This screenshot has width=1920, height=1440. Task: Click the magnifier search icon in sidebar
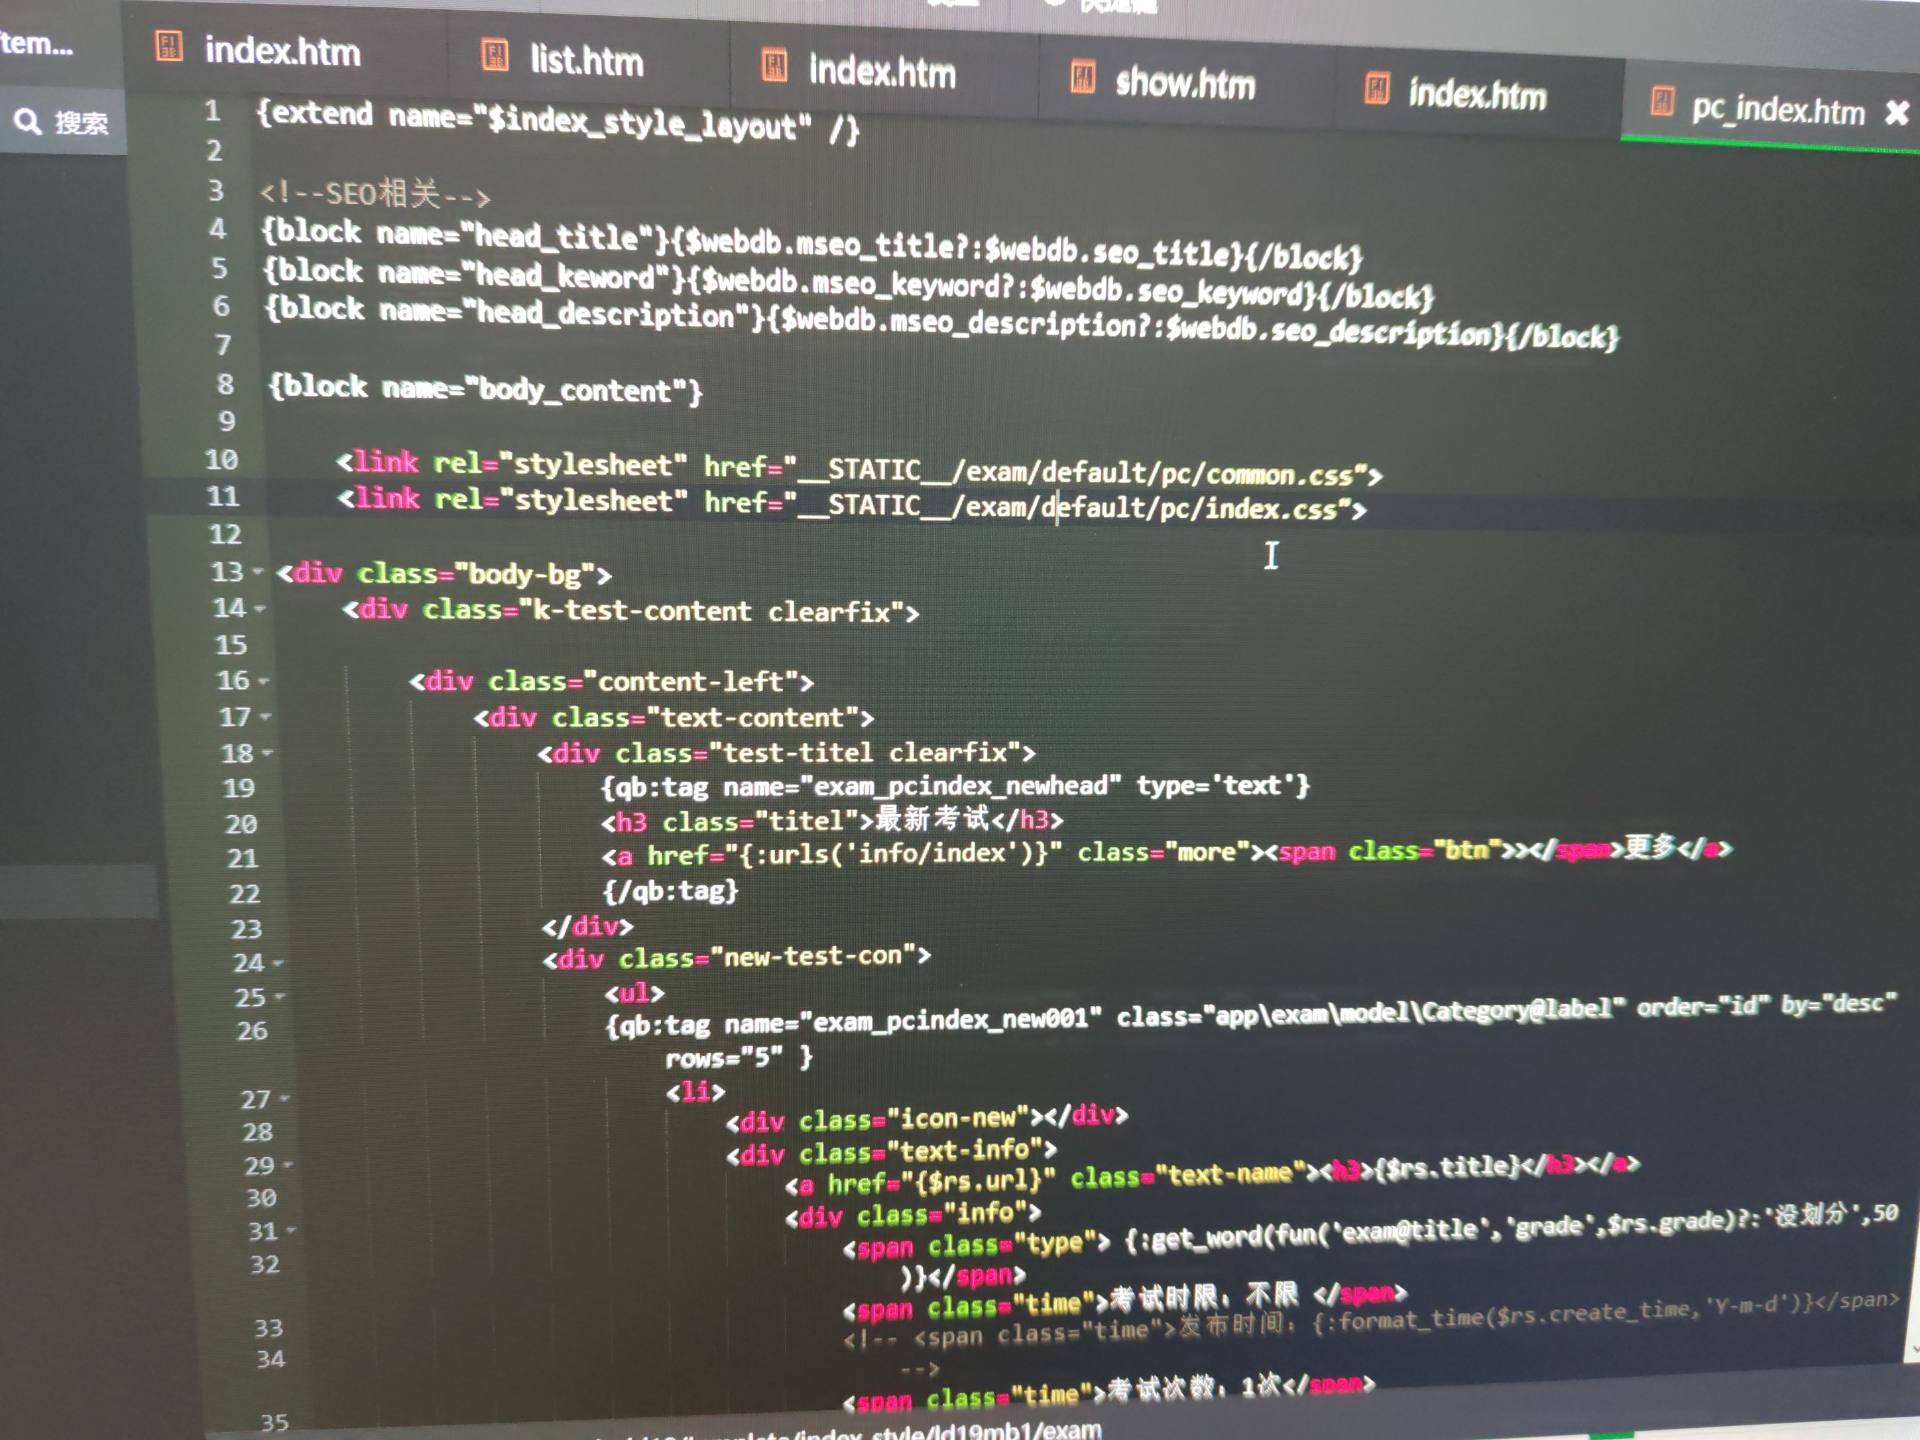point(28,122)
